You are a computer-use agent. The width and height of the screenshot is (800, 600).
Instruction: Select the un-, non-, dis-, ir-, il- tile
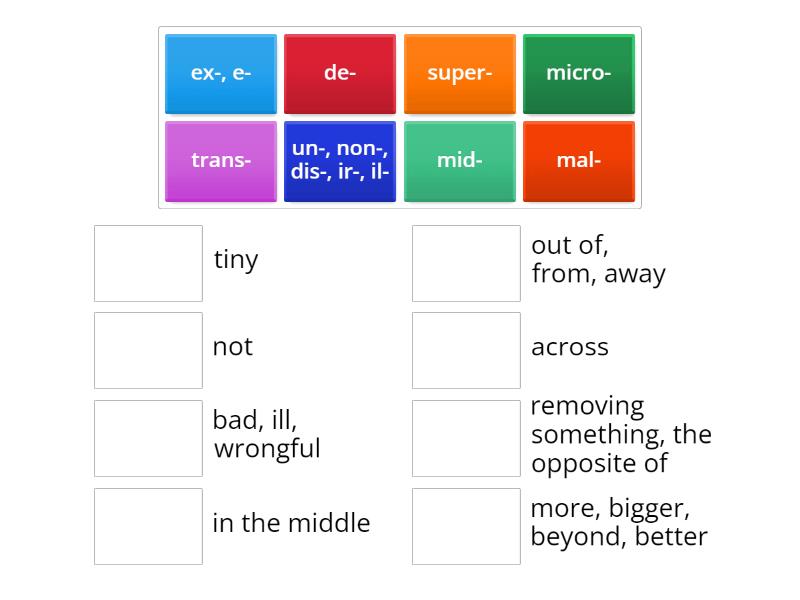(x=340, y=160)
